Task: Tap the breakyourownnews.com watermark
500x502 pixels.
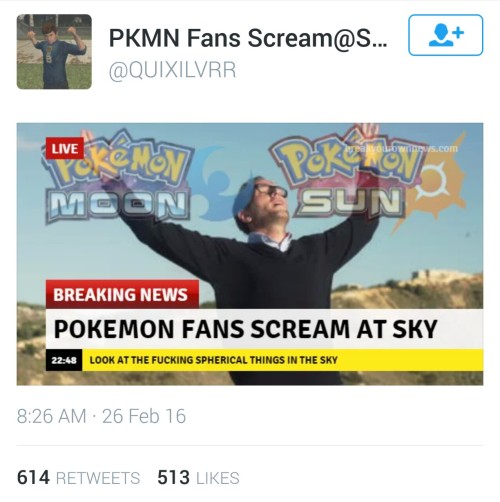Action: (402, 148)
